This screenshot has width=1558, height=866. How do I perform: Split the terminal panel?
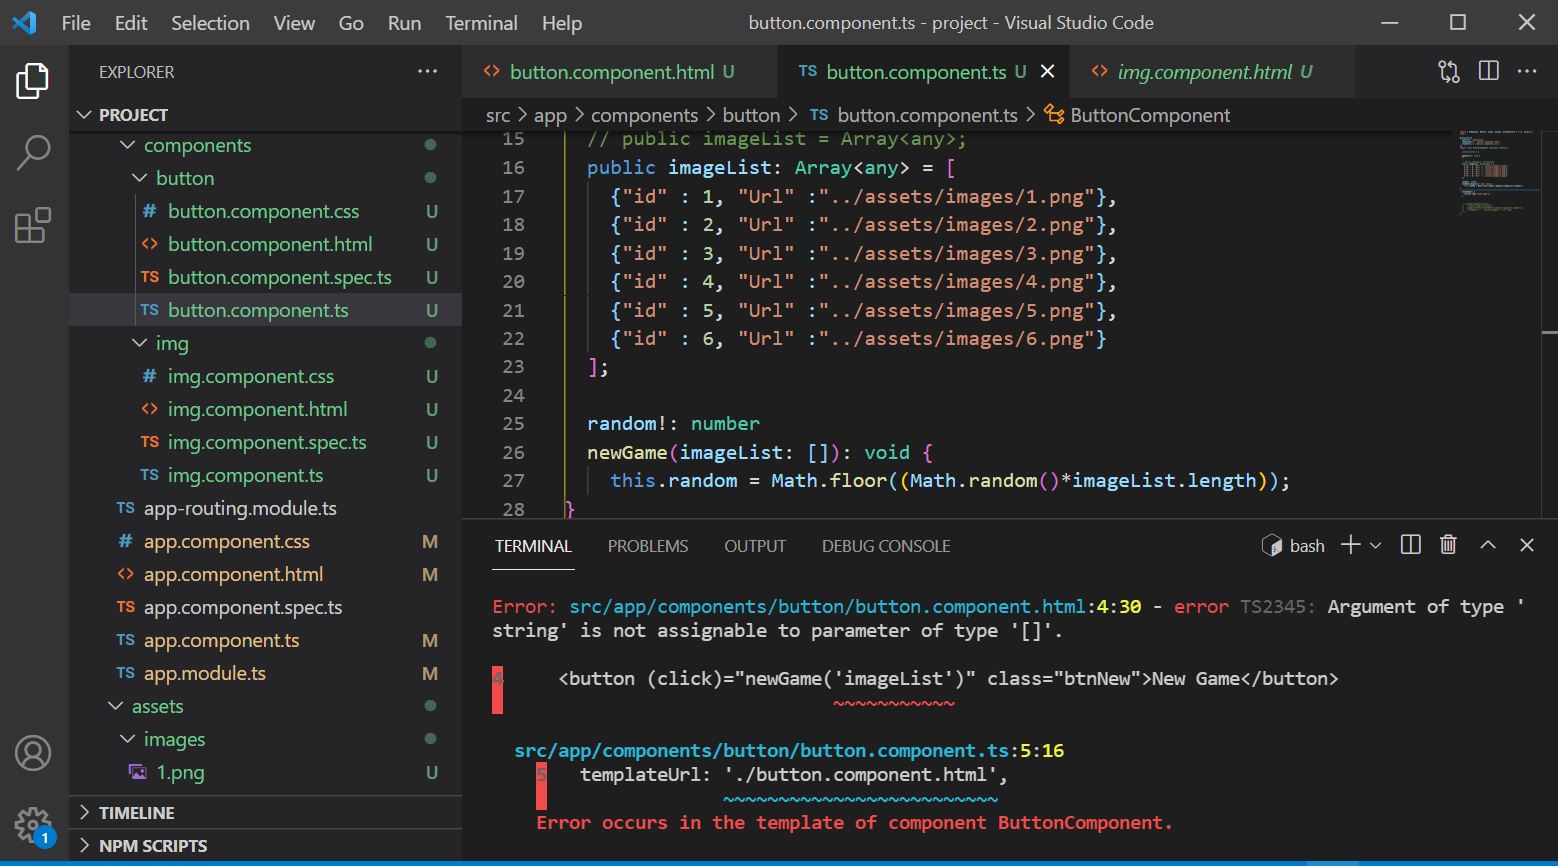[1411, 545]
